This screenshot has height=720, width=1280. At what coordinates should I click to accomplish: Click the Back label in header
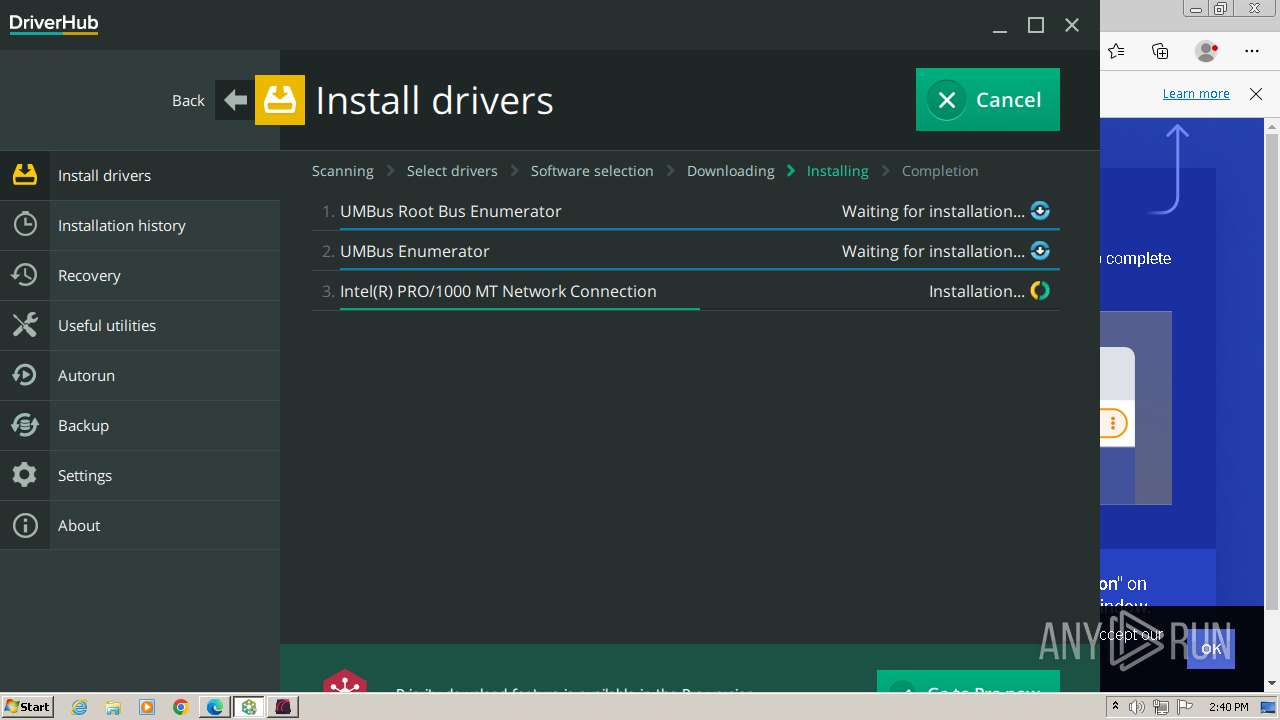pos(188,100)
